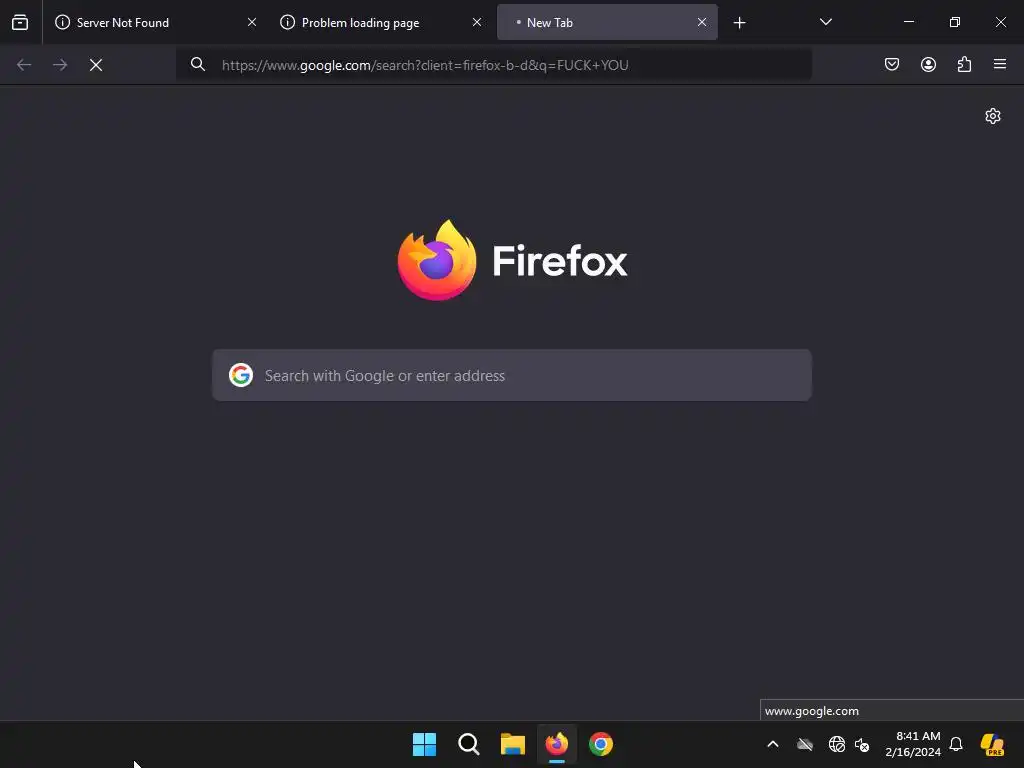Stop loading the current page

tap(96, 65)
